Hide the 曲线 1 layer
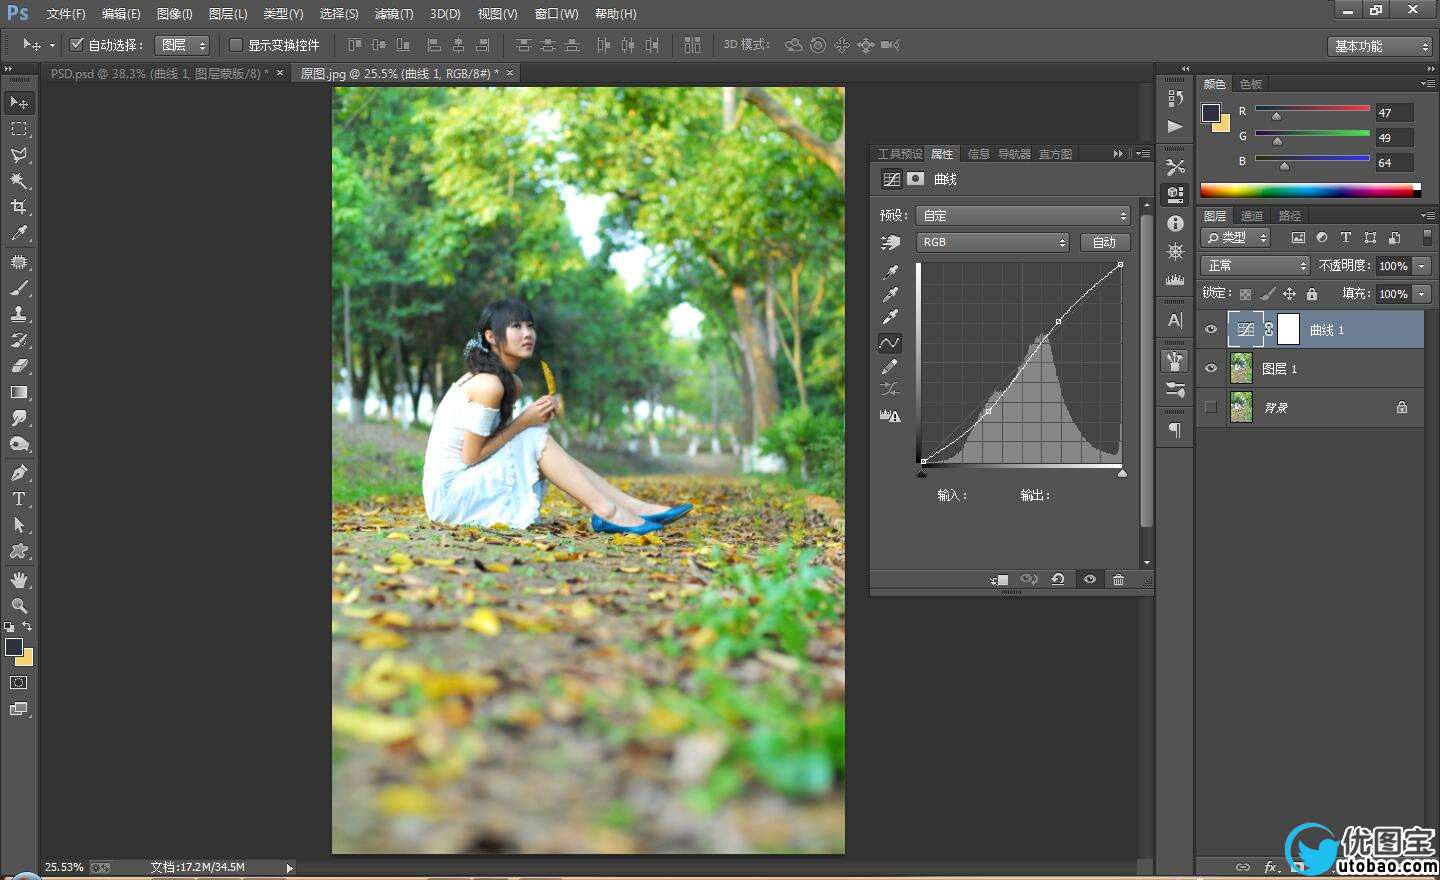This screenshot has width=1440, height=880. pyautogui.click(x=1211, y=330)
